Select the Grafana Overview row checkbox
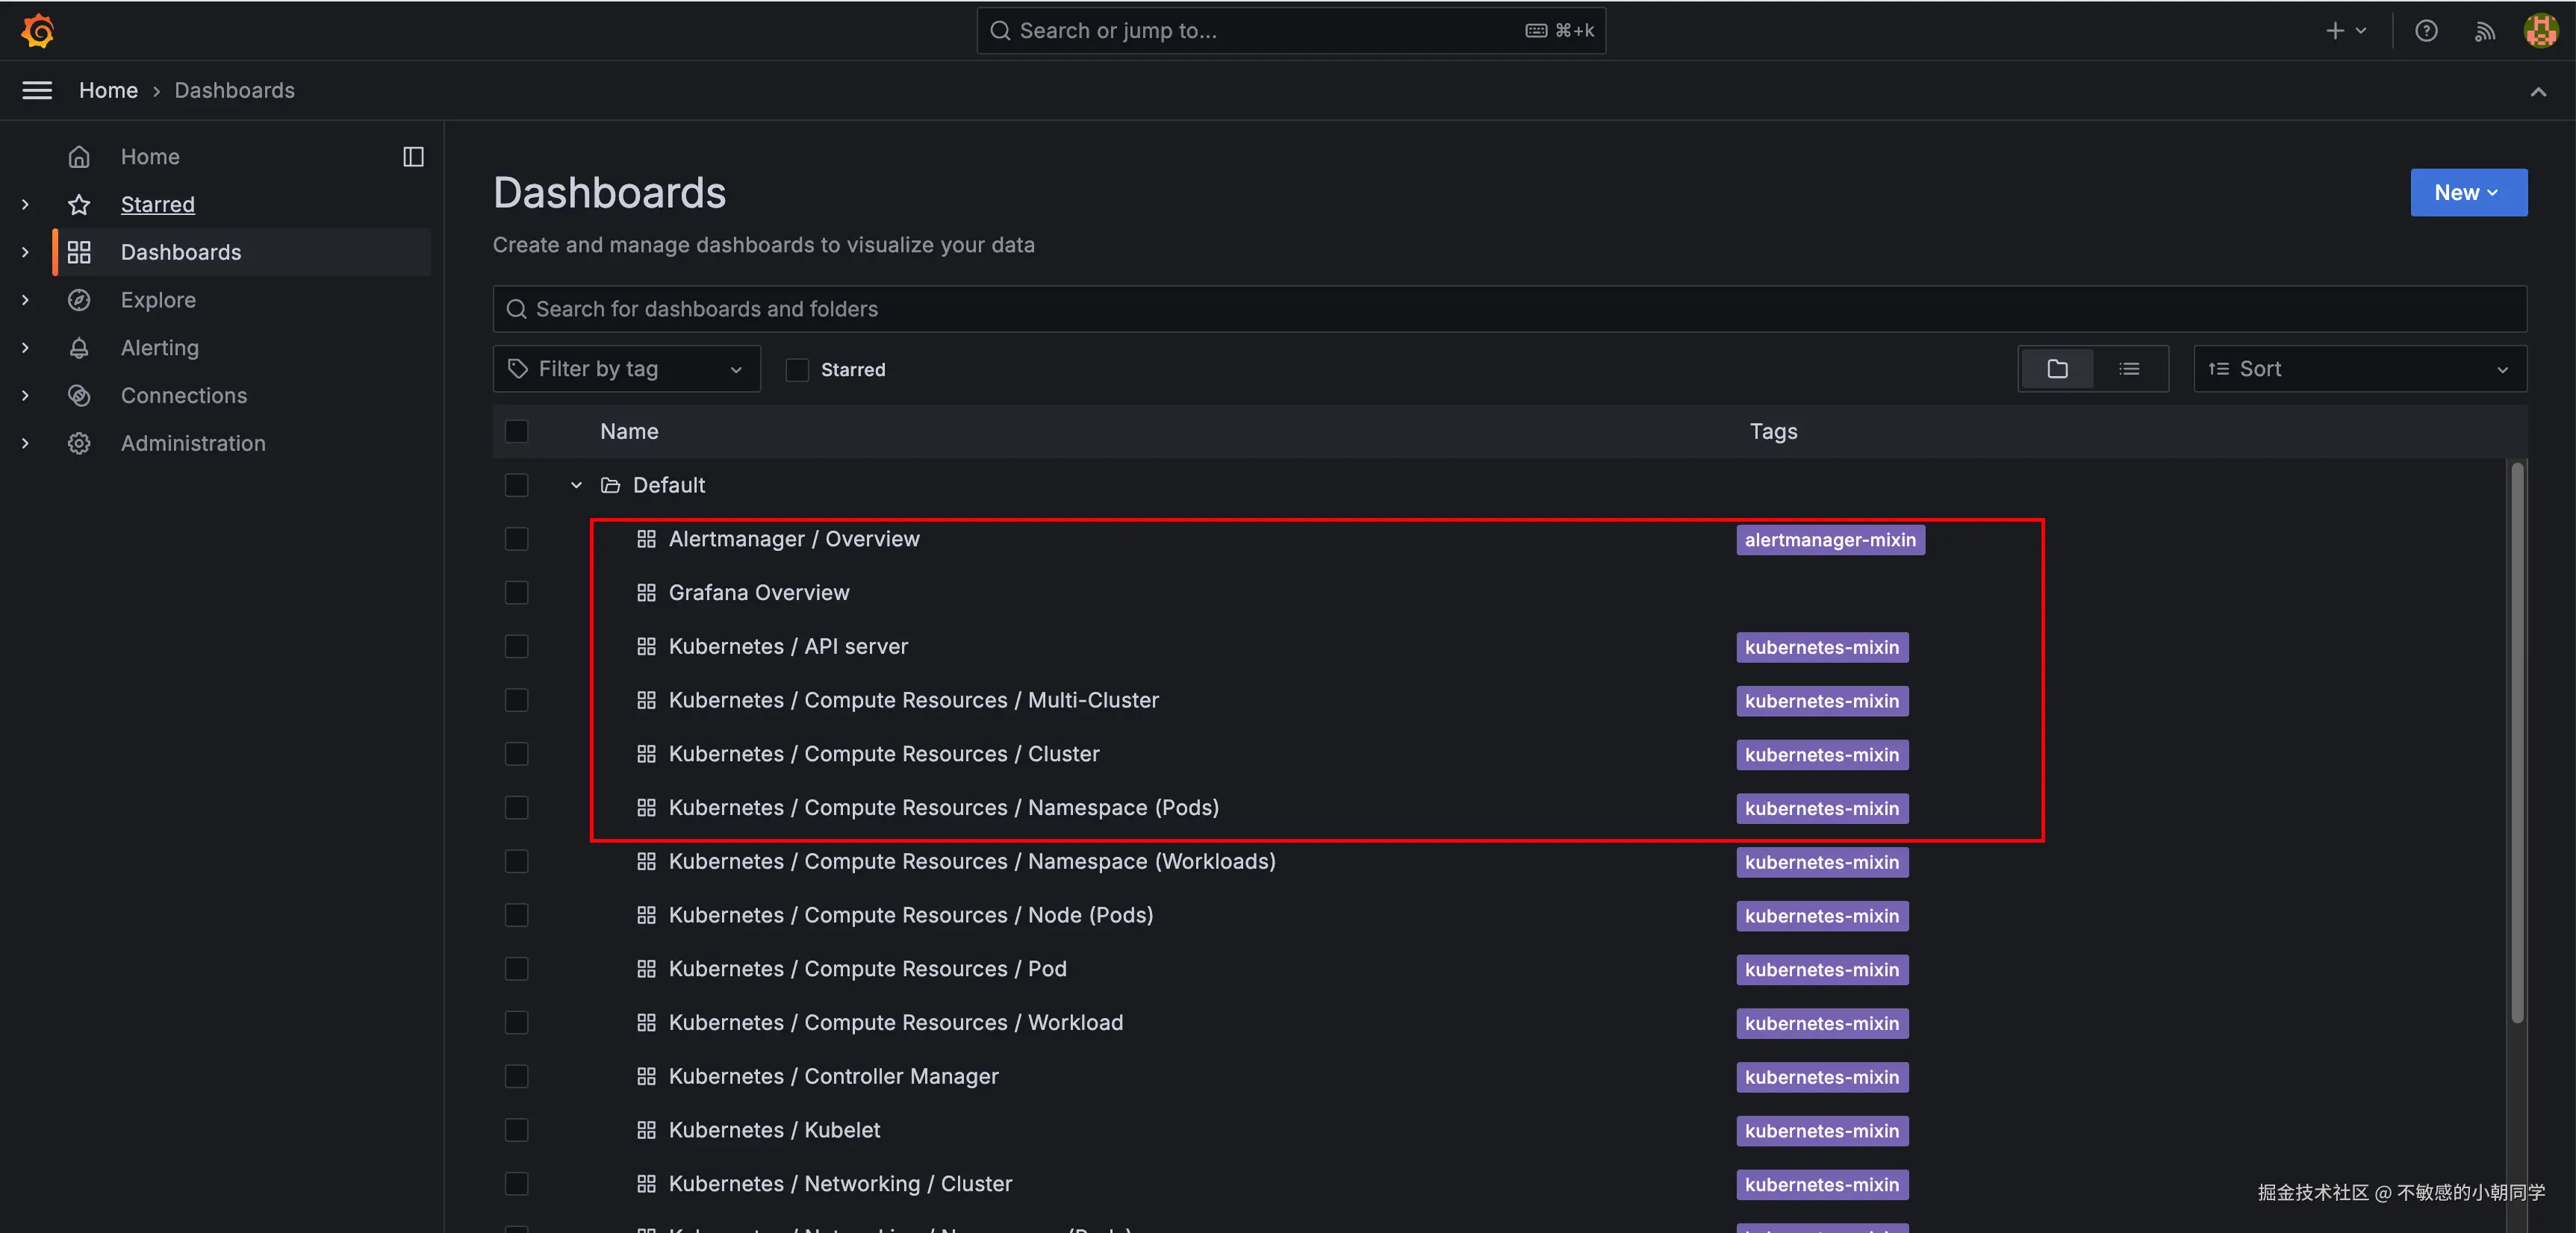Image resolution: width=2576 pixels, height=1233 pixels. (x=516, y=593)
